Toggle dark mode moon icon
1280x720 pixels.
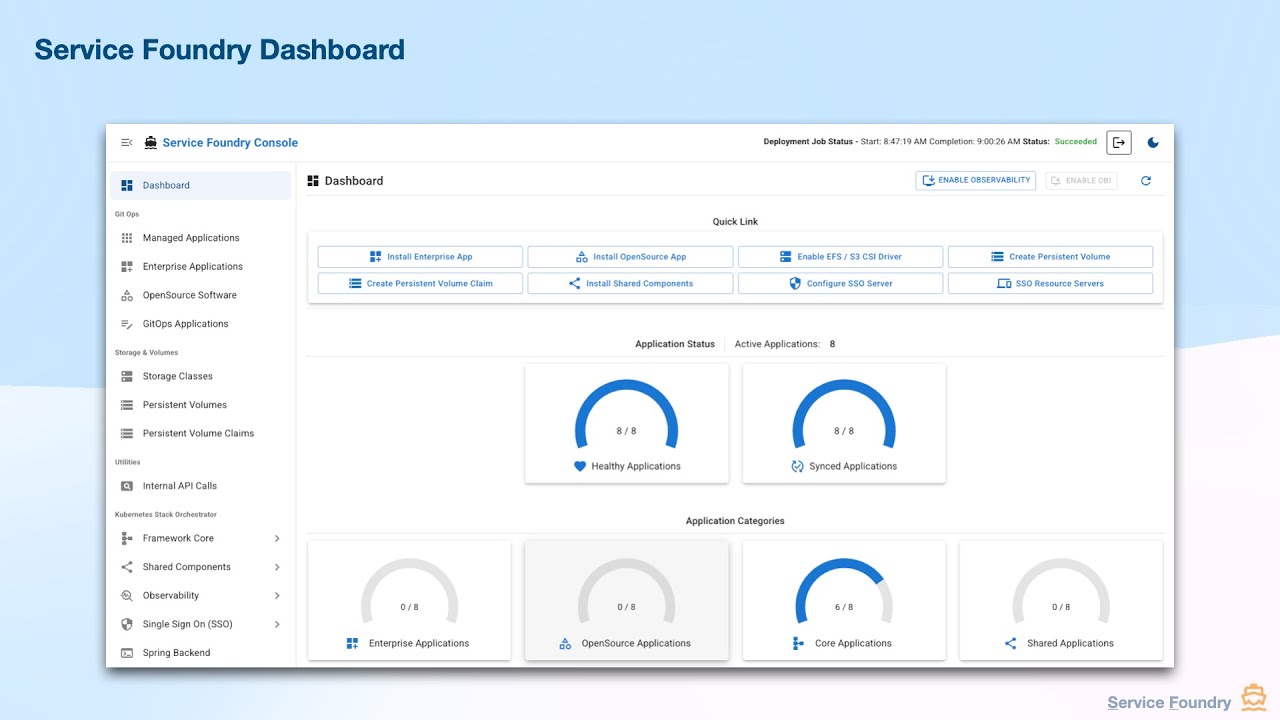[1153, 143]
